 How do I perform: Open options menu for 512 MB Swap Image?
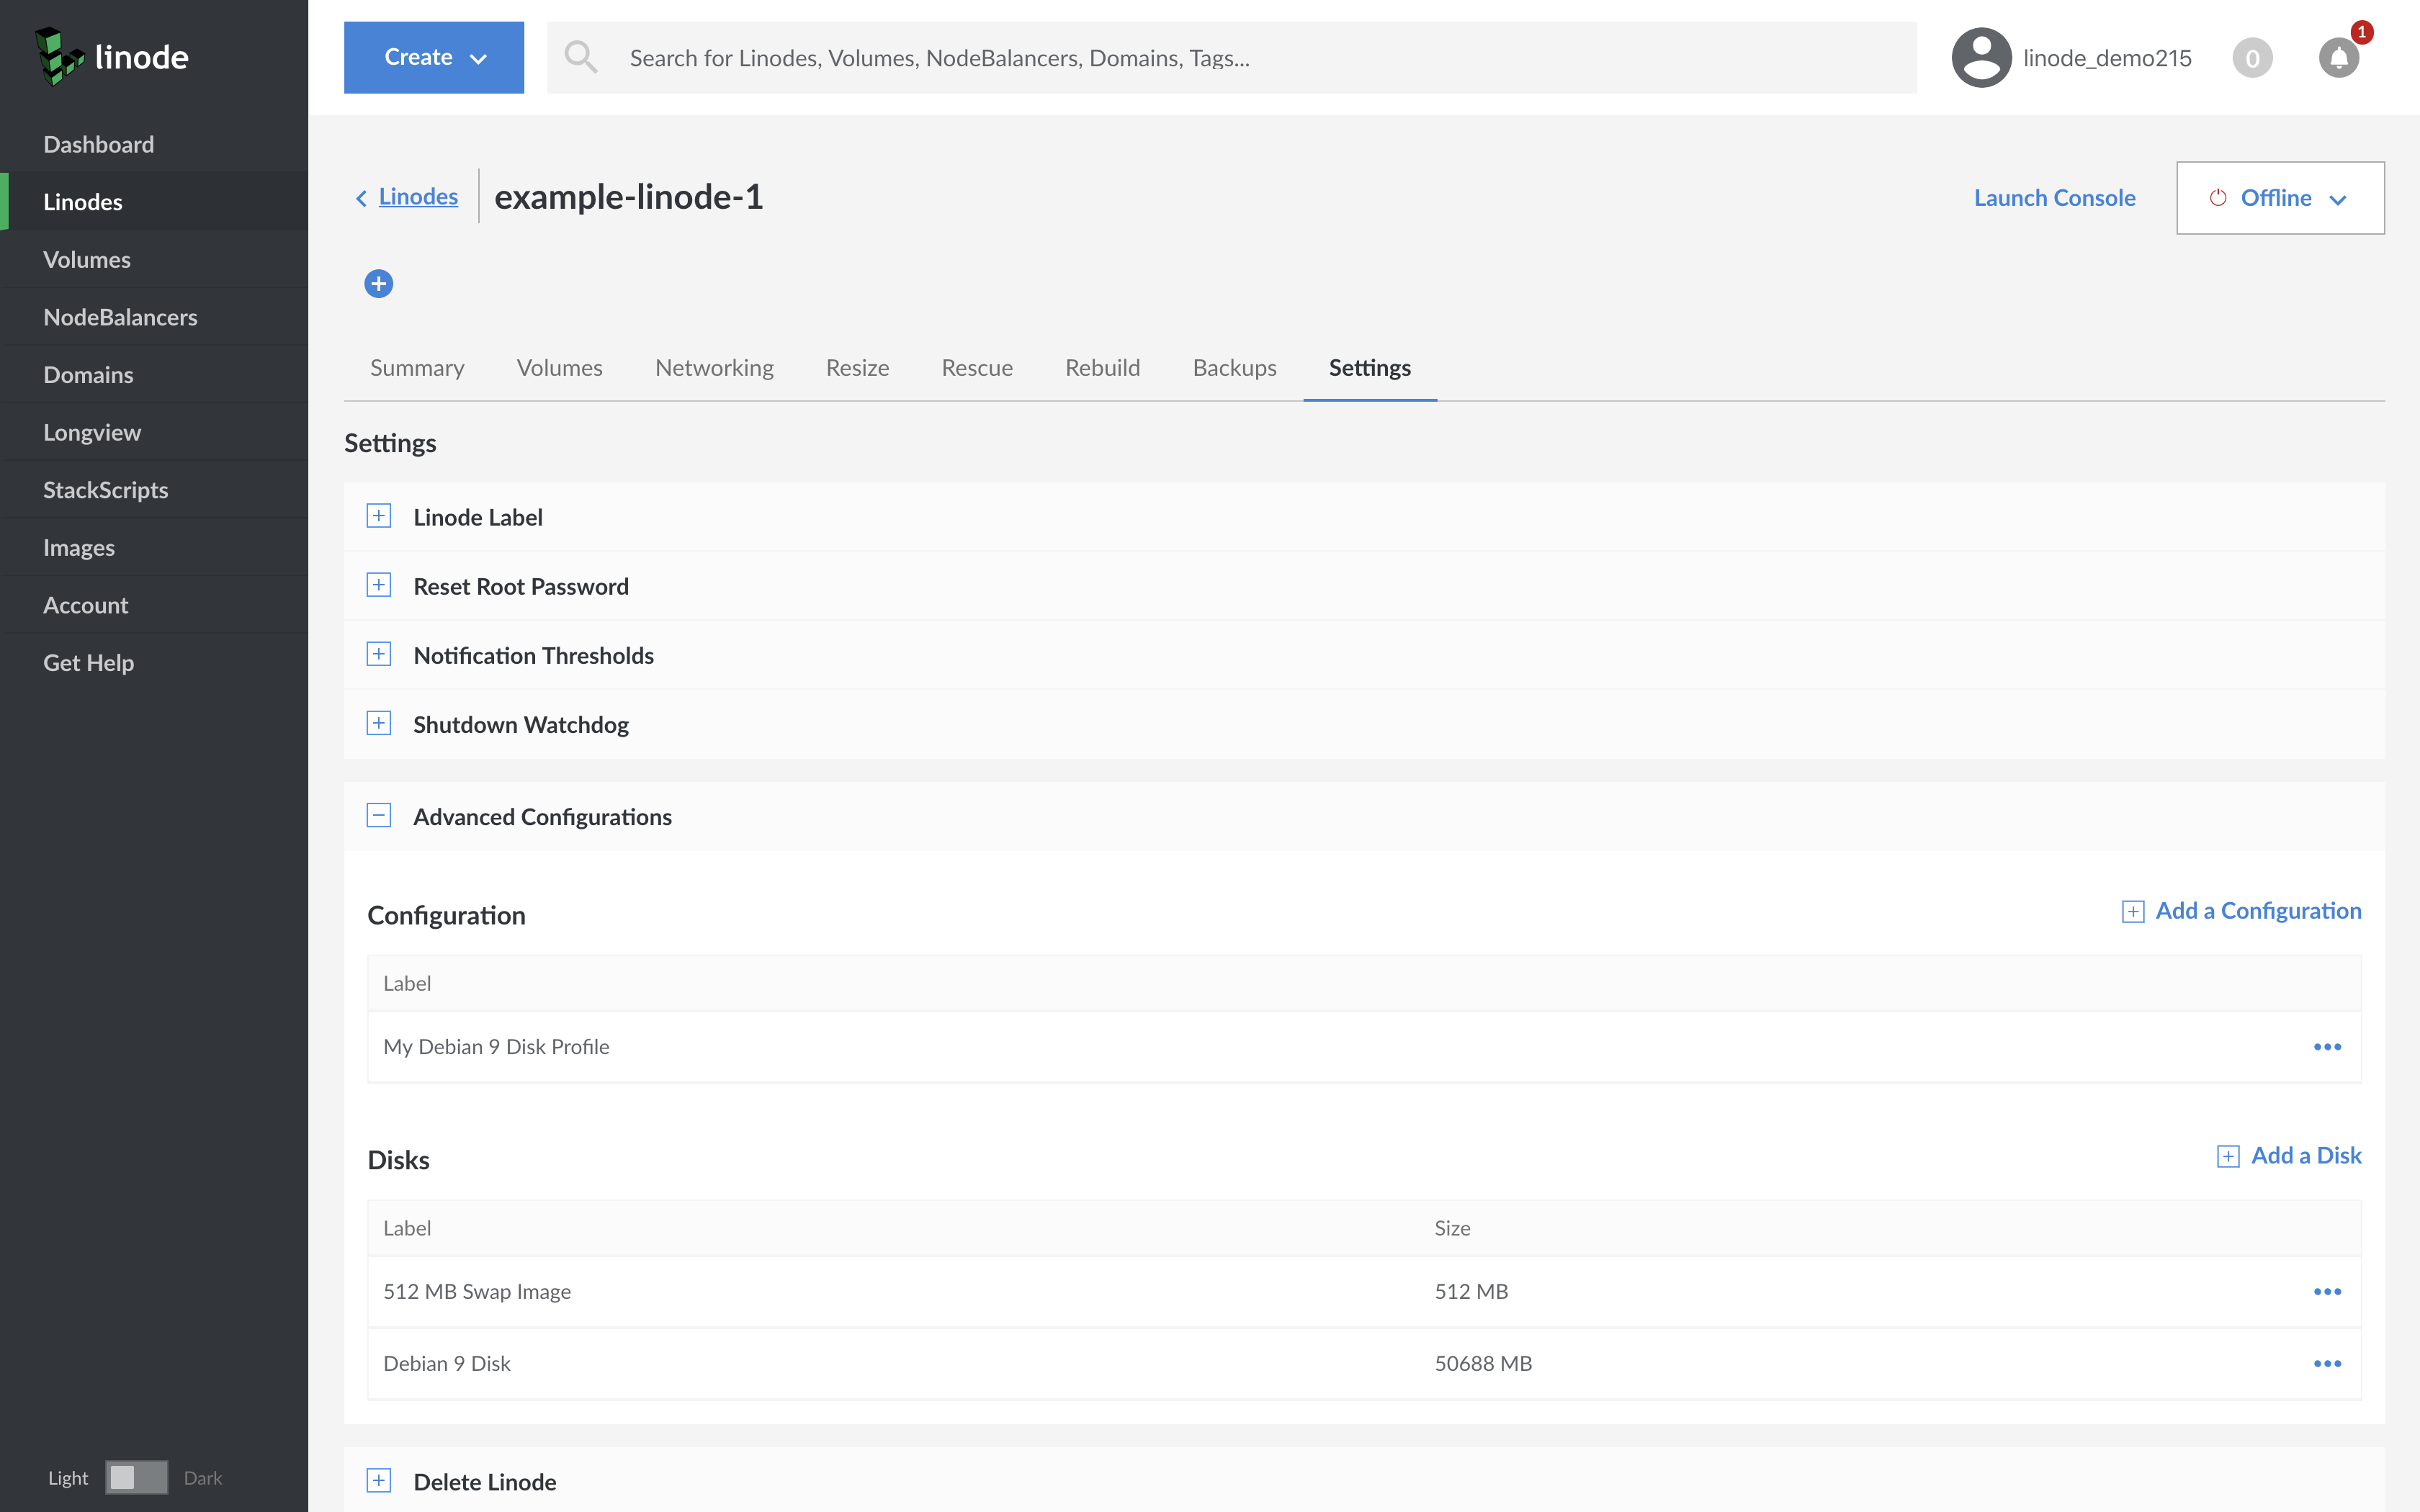tap(2328, 1291)
